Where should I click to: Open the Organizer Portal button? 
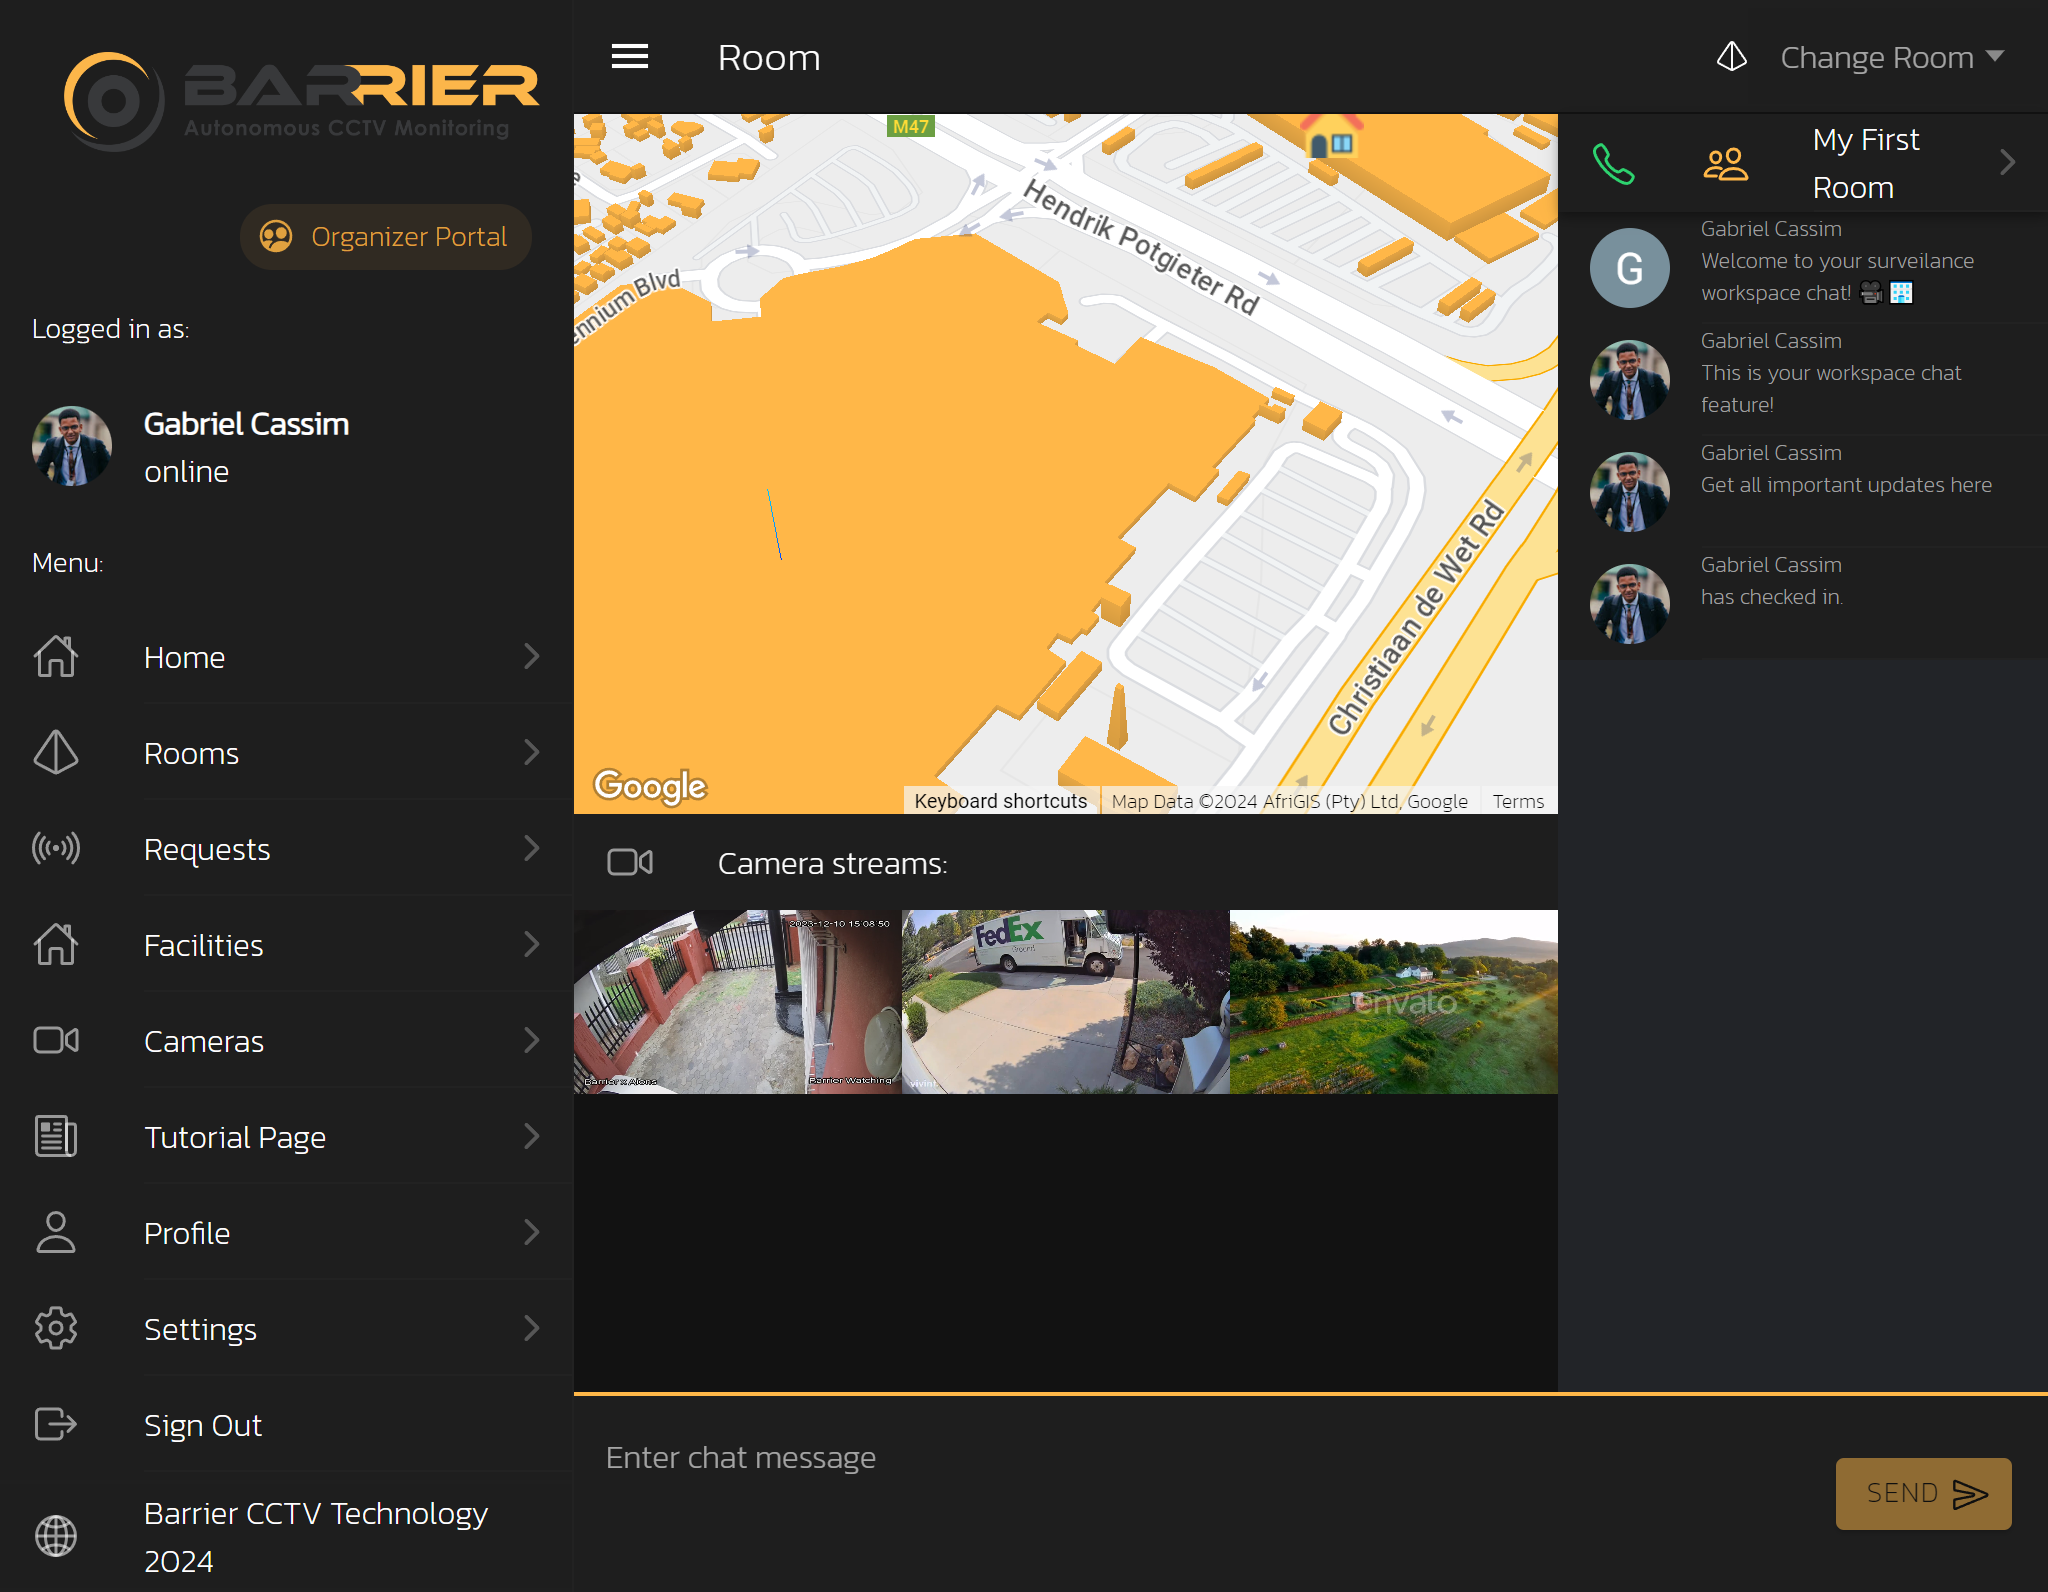tap(386, 237)
